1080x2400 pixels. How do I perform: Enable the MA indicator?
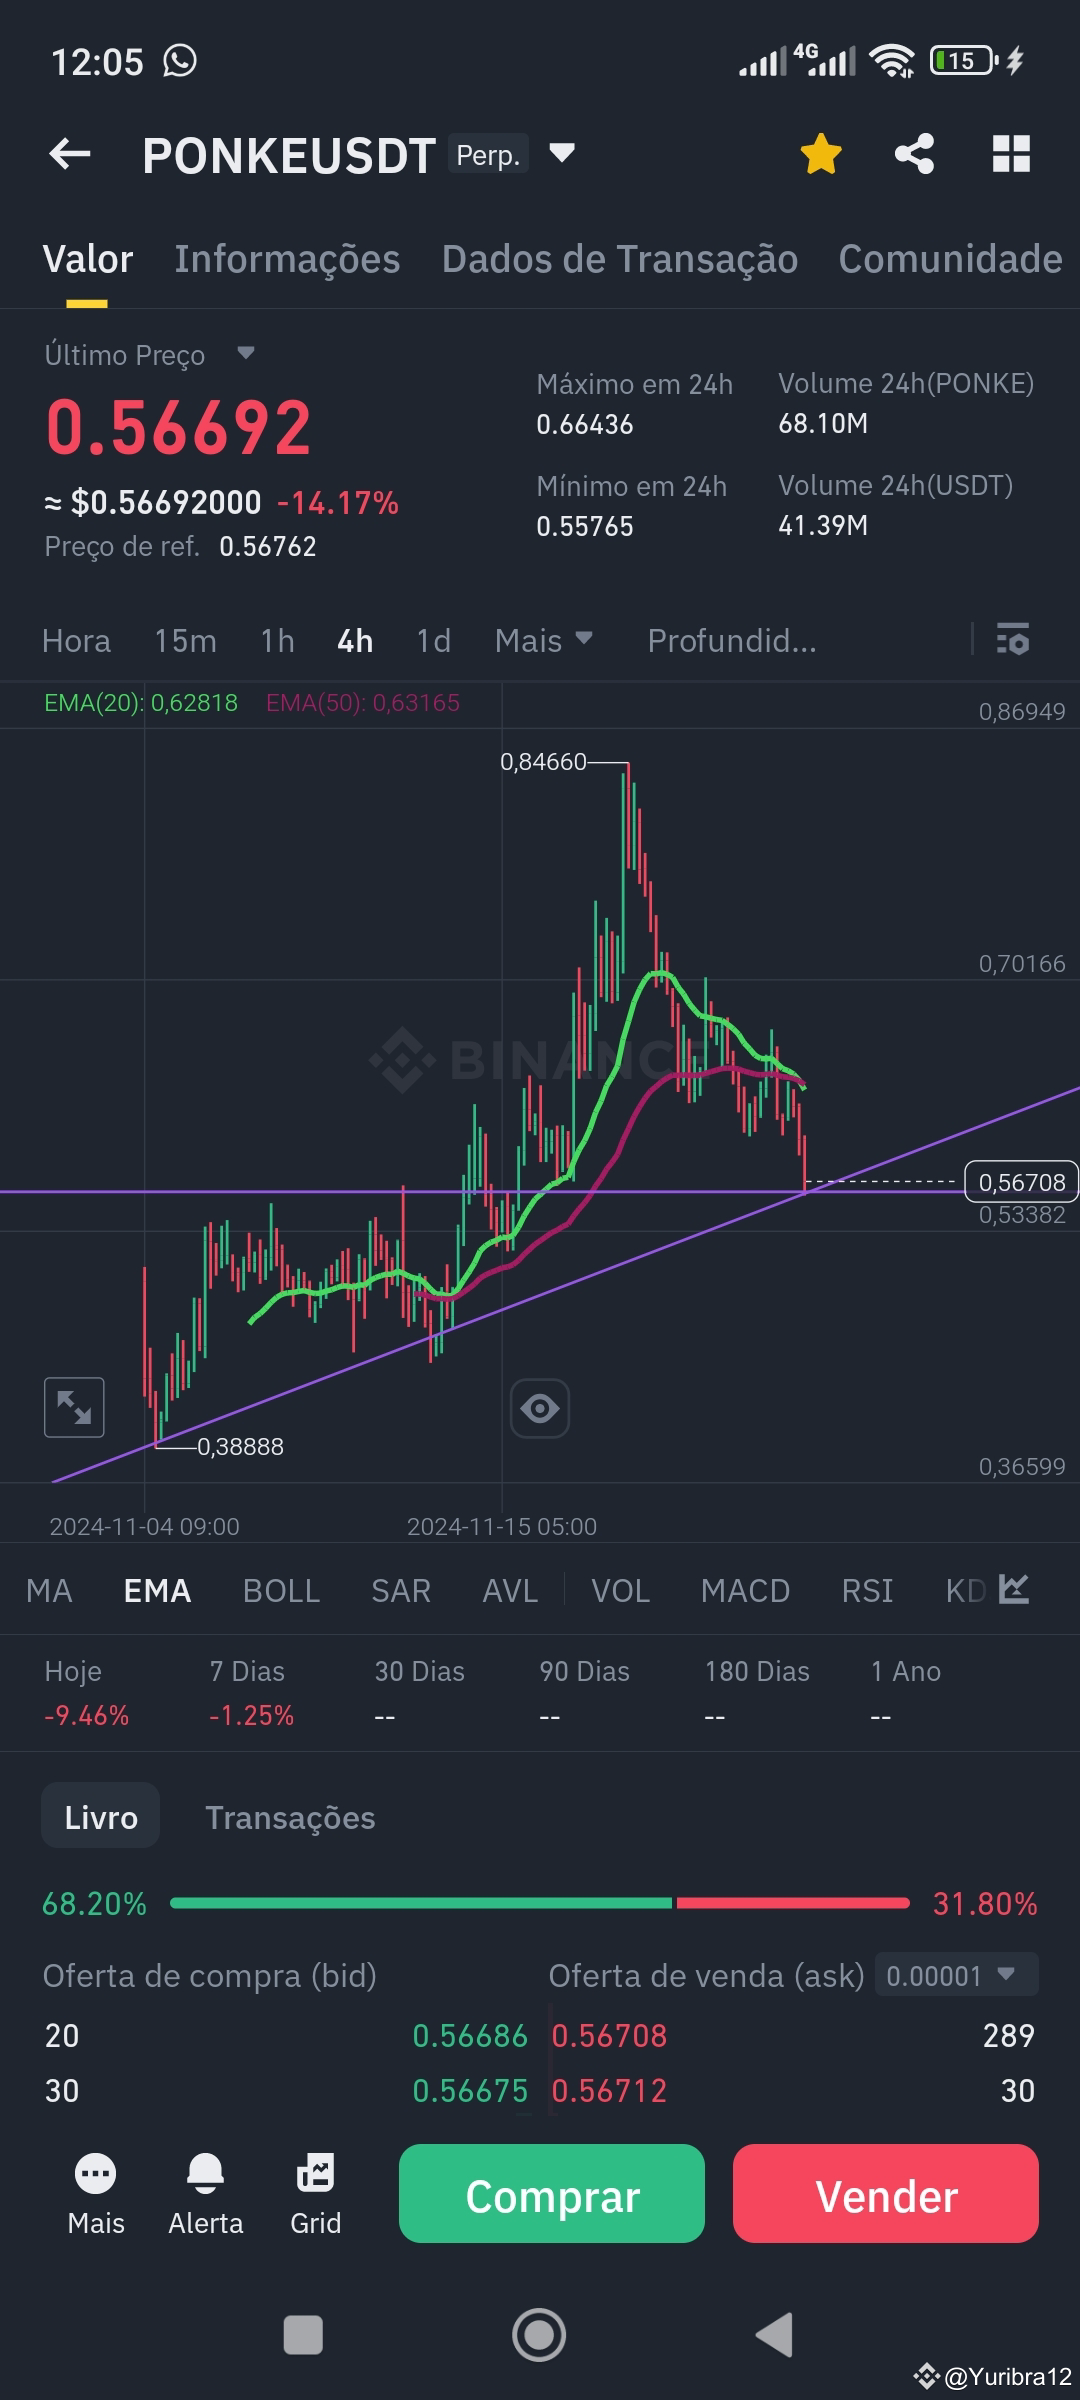(49, 1591)
